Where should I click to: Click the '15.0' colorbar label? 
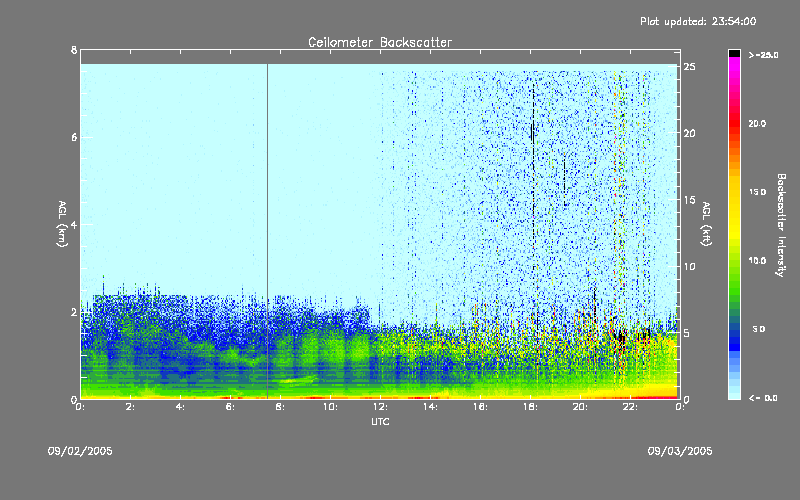tap(757, 192)
